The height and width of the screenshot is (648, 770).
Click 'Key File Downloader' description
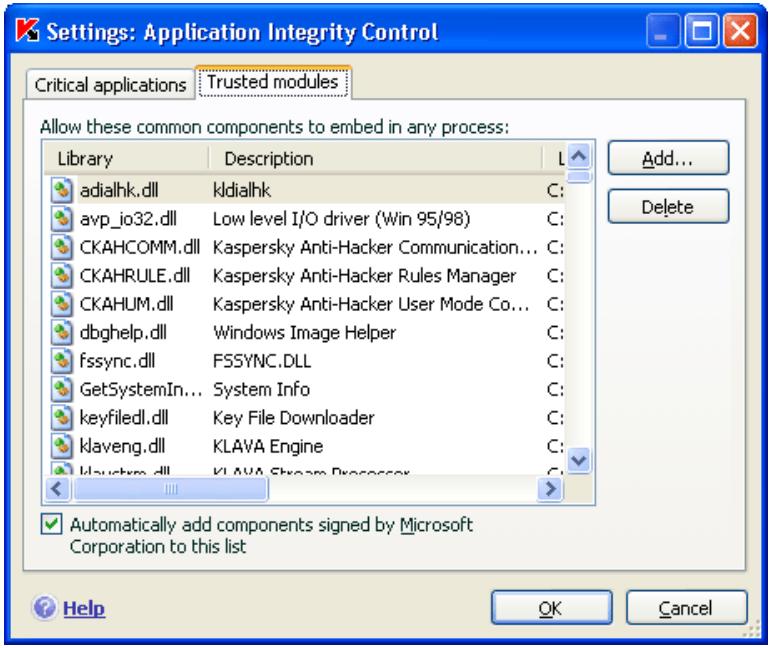294,418
